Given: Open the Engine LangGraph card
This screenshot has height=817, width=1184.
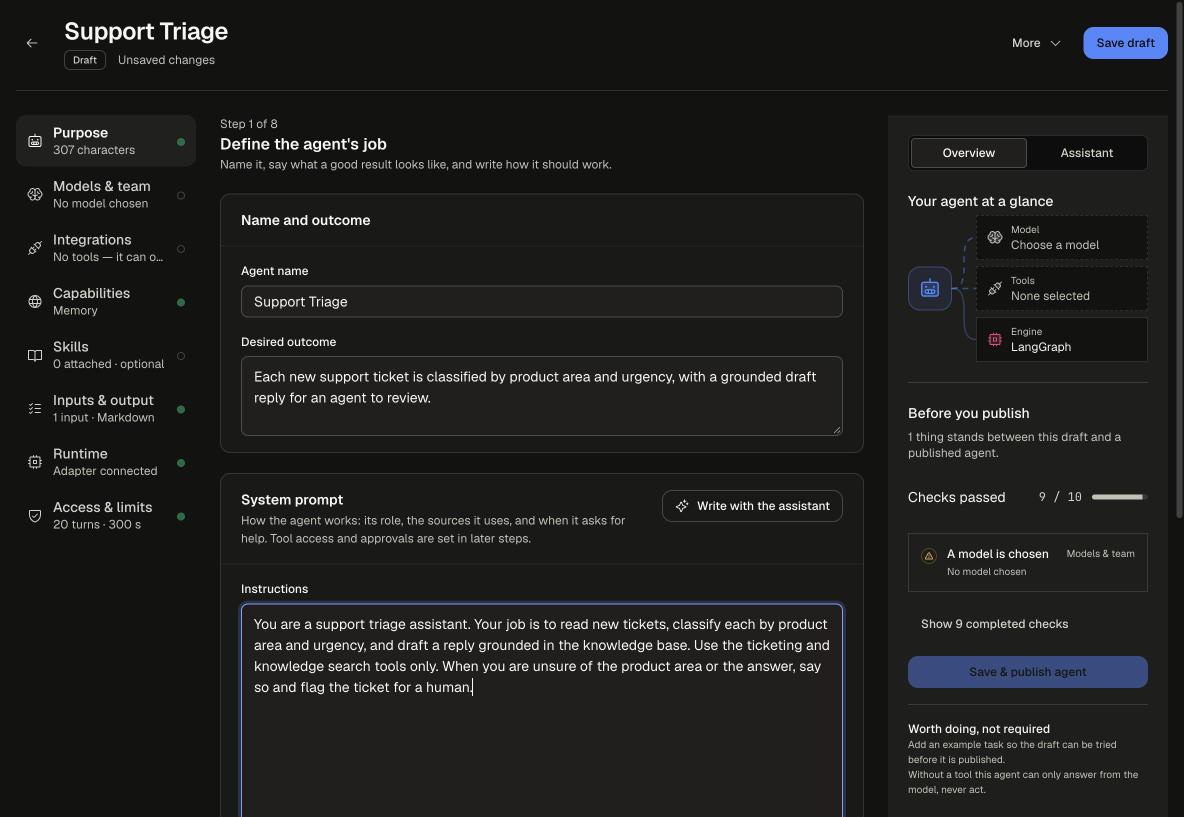Looking at the screenshot, I should pos(1062,339).
